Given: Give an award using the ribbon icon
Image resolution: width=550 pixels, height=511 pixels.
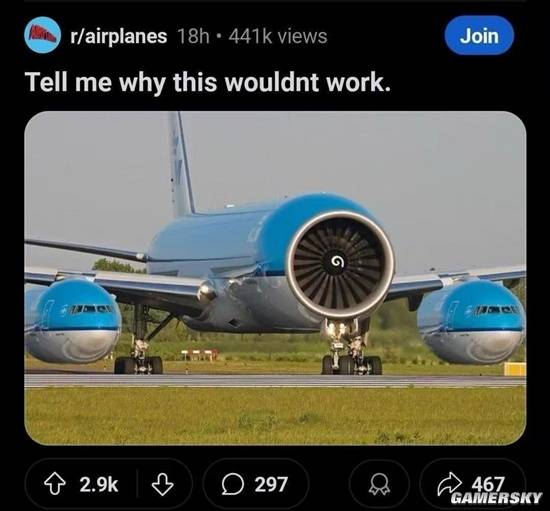Looking at the screenshot, I should tap(379, 485).
